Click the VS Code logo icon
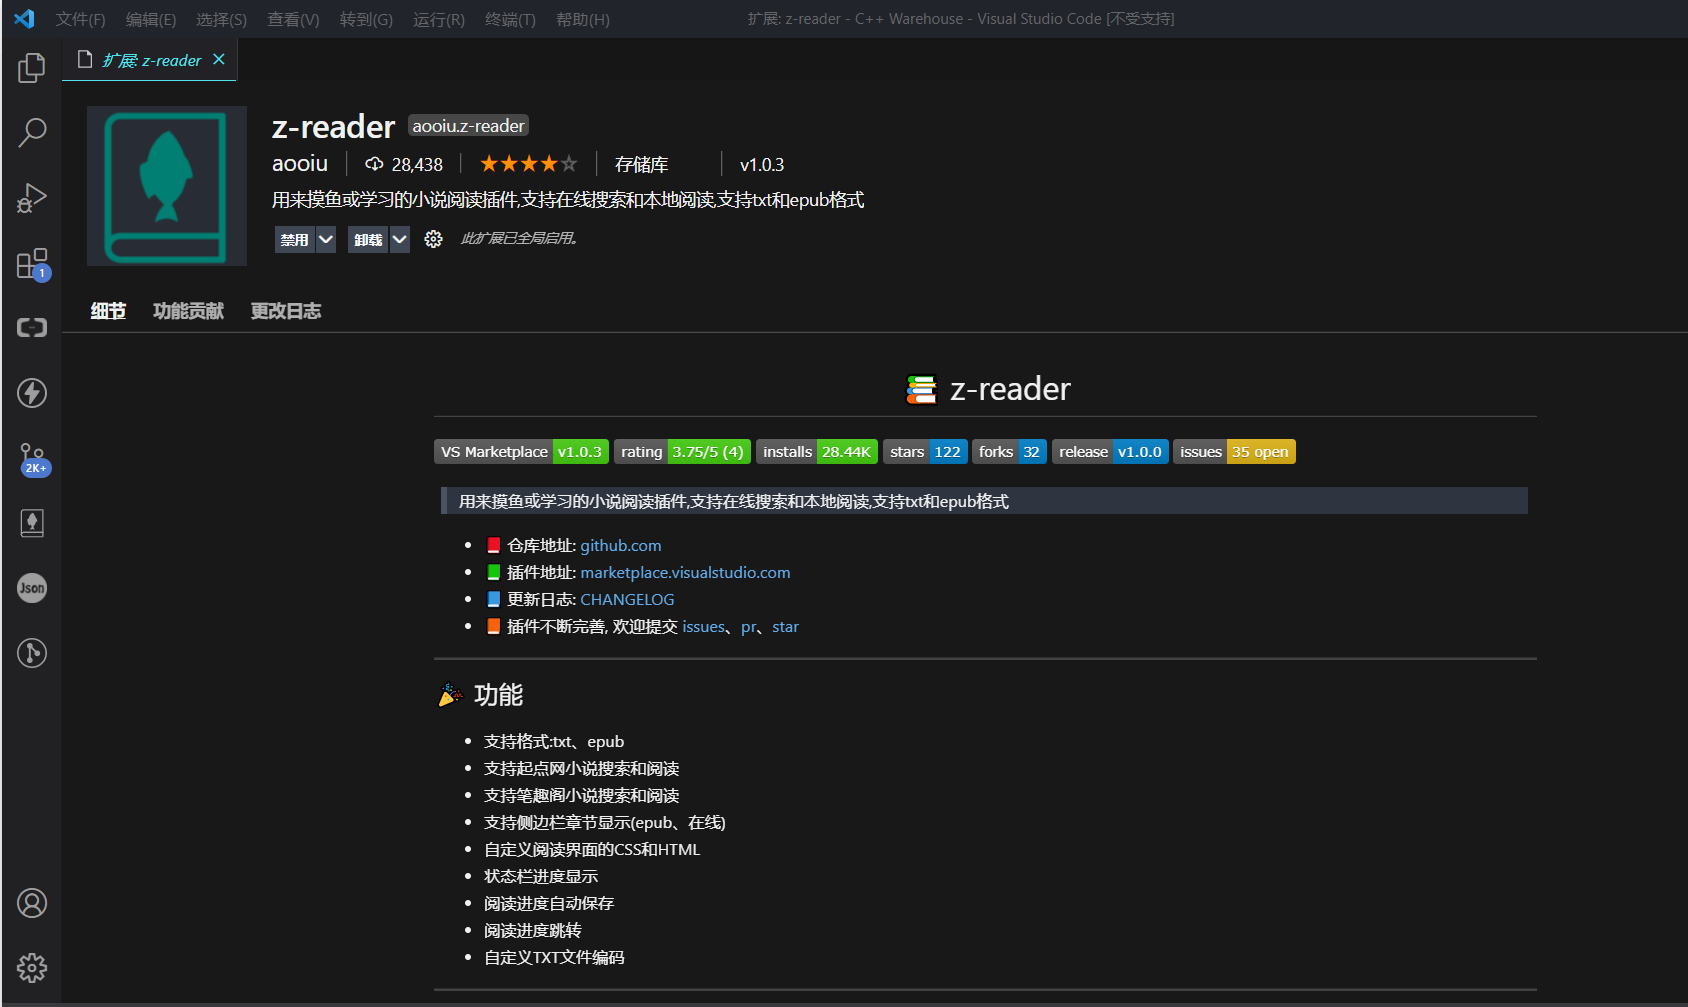Image resolution: width=1688 pixels, height=1007 pixels. pyautogui.click(x=24, y=19)
